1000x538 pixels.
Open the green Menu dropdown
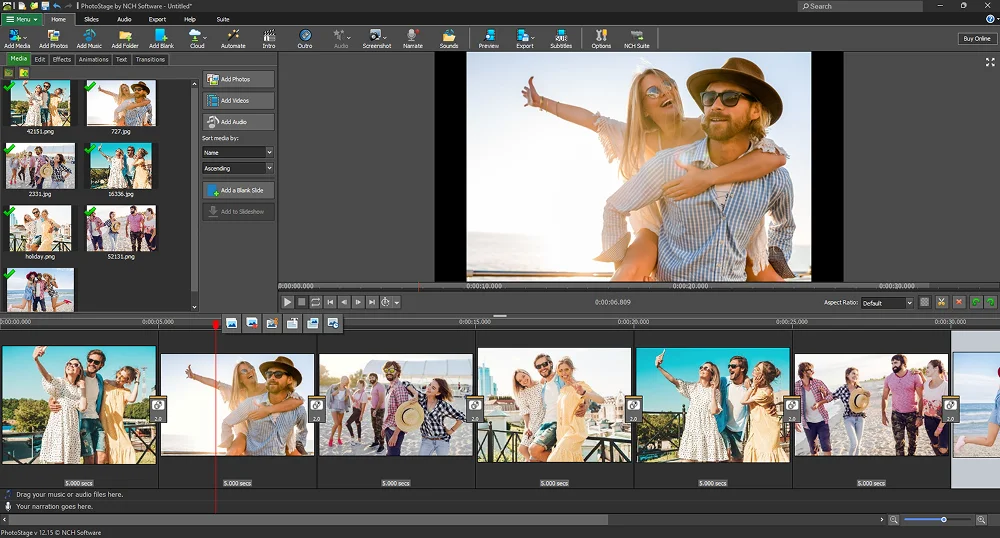tap(22, 19)
